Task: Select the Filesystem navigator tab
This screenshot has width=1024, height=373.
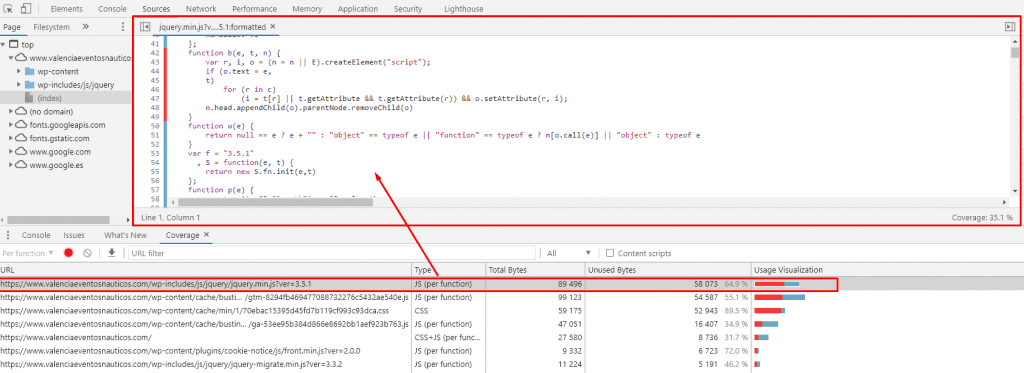Action: click(52, 27)
